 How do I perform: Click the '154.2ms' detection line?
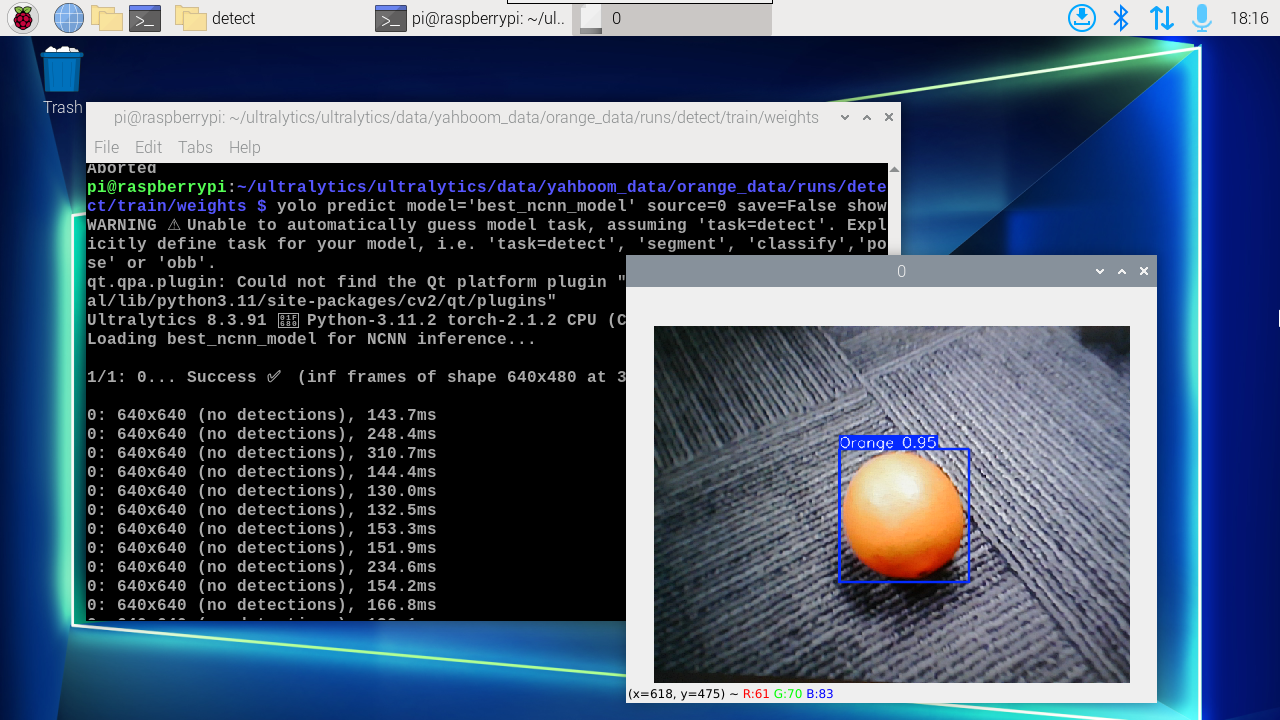262,586
